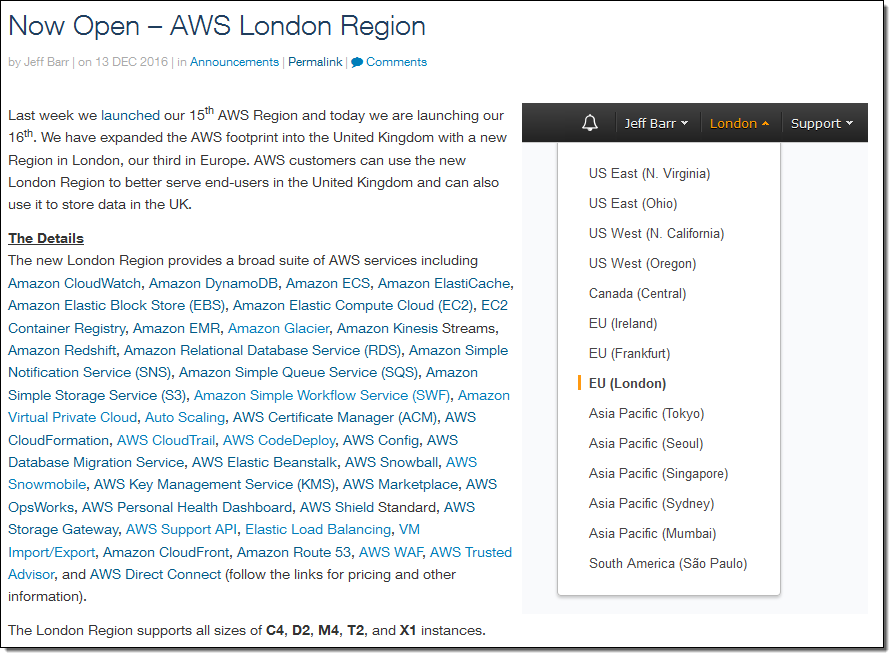Open the AWS WAF link
894x658 pixels.
tap(391, 553)
